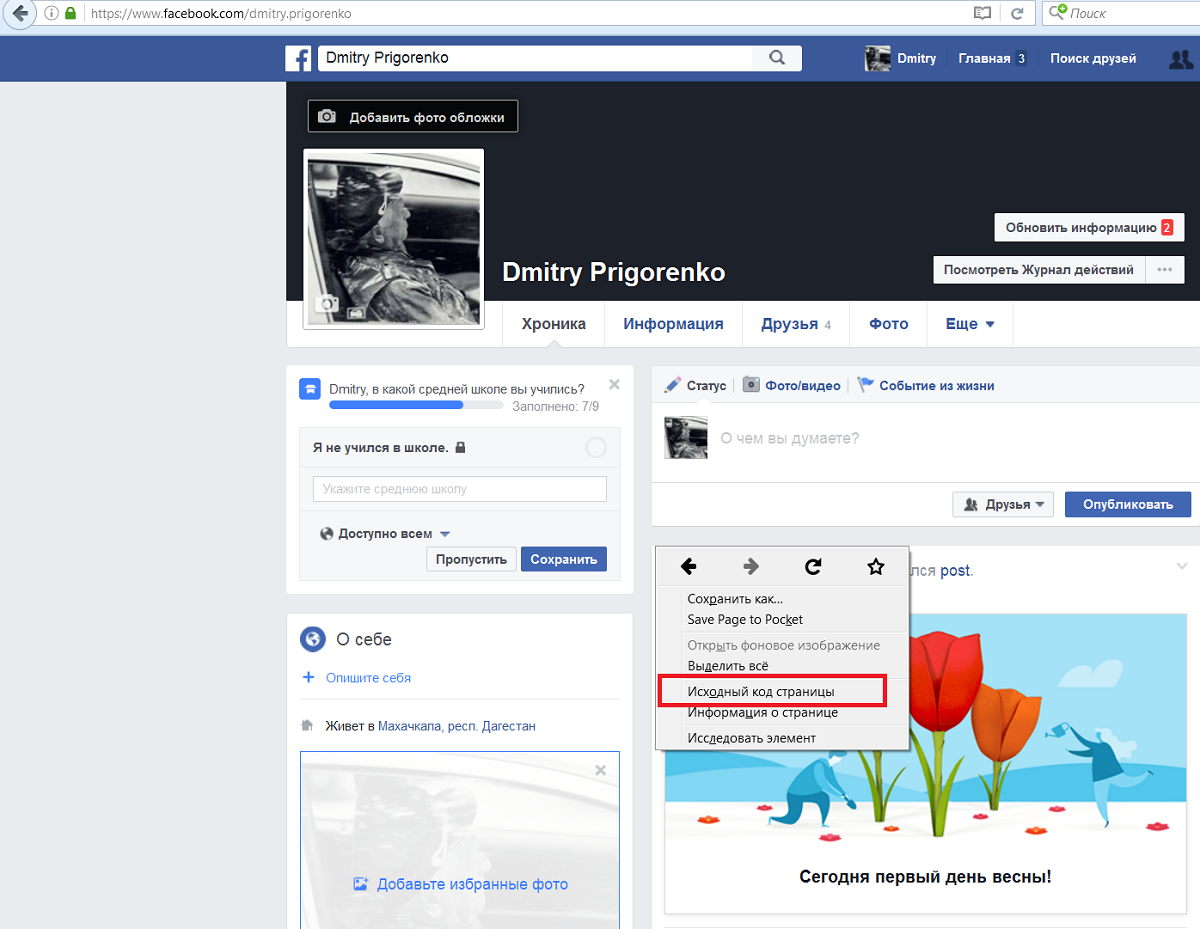Click the 'Добавить фото обложки' button
1200x929 pixels.
[x=413, y=117]
